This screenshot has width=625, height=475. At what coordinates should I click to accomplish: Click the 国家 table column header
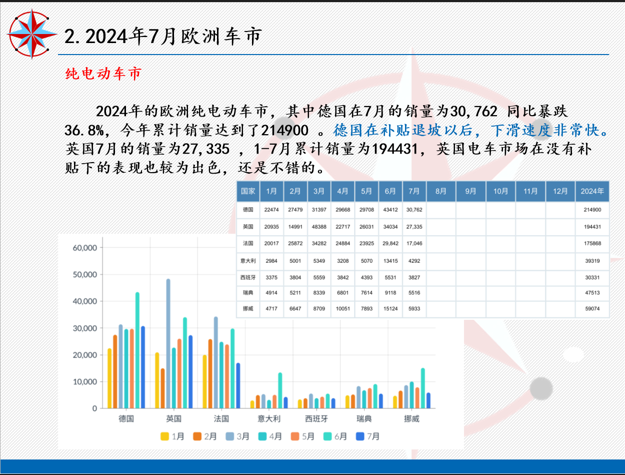click(x=248, y=190)
